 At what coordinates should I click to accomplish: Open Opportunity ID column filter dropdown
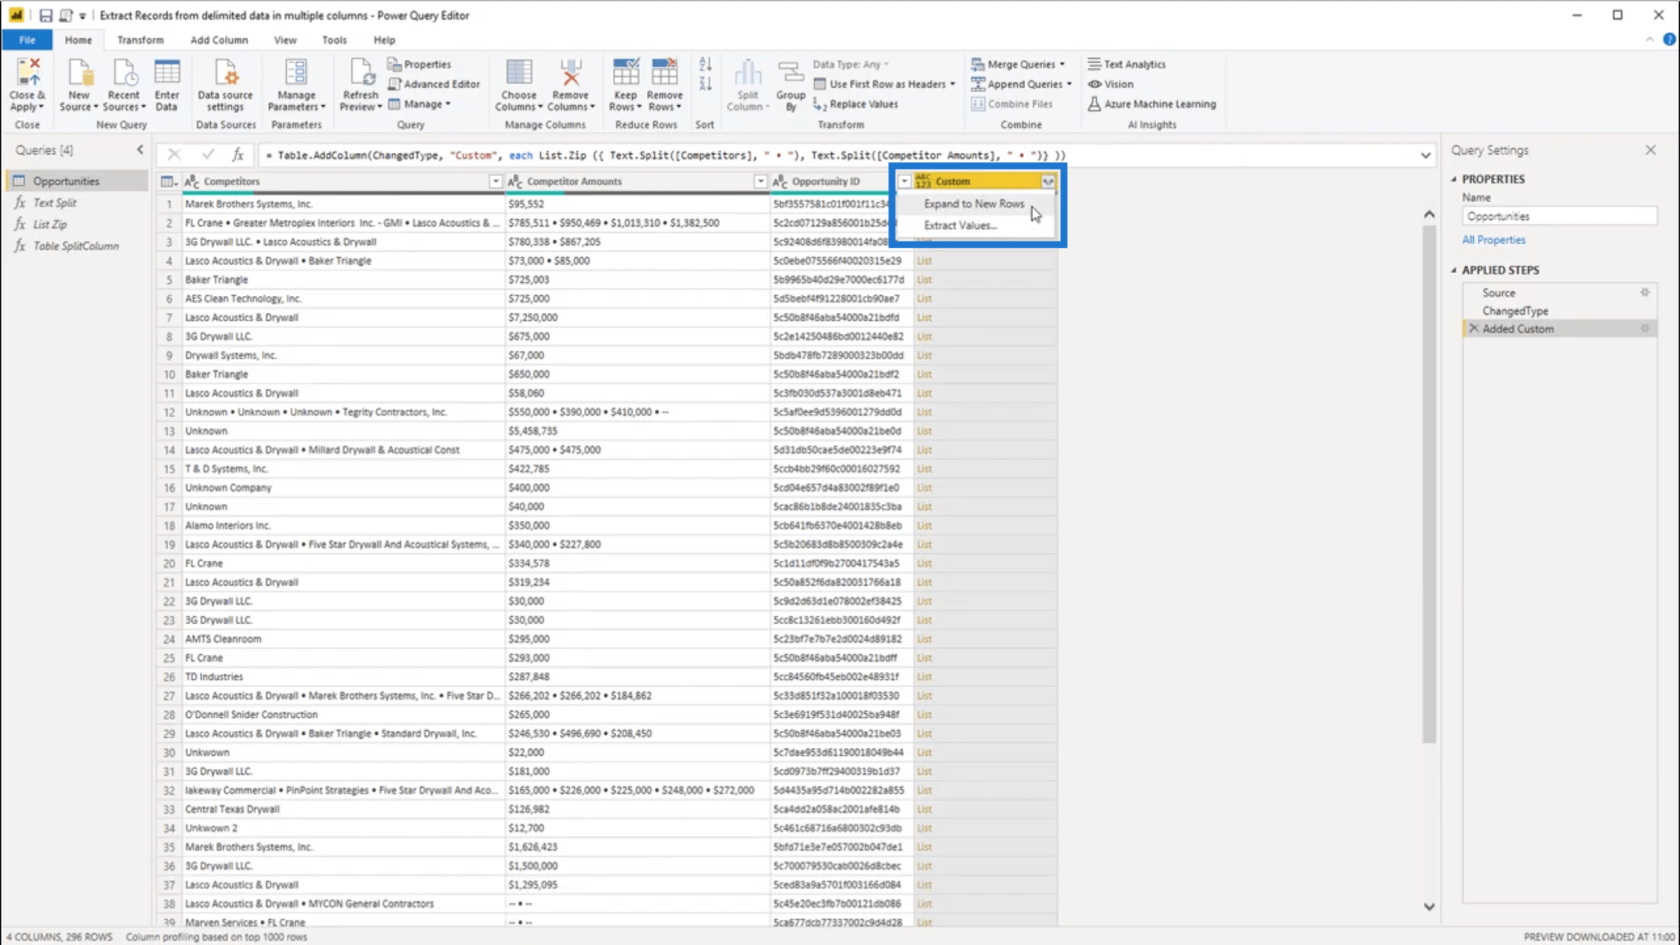pyautogui.click(x=904, y=181)
